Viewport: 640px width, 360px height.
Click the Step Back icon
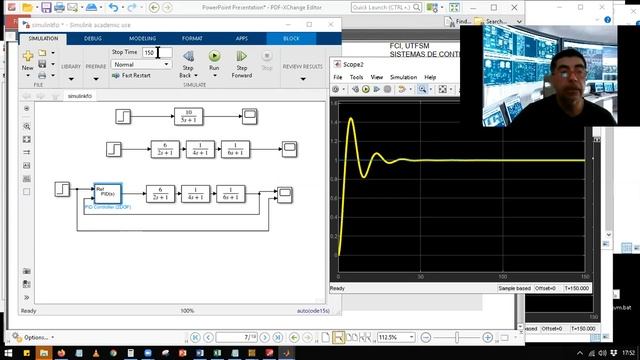click(188, 56)
